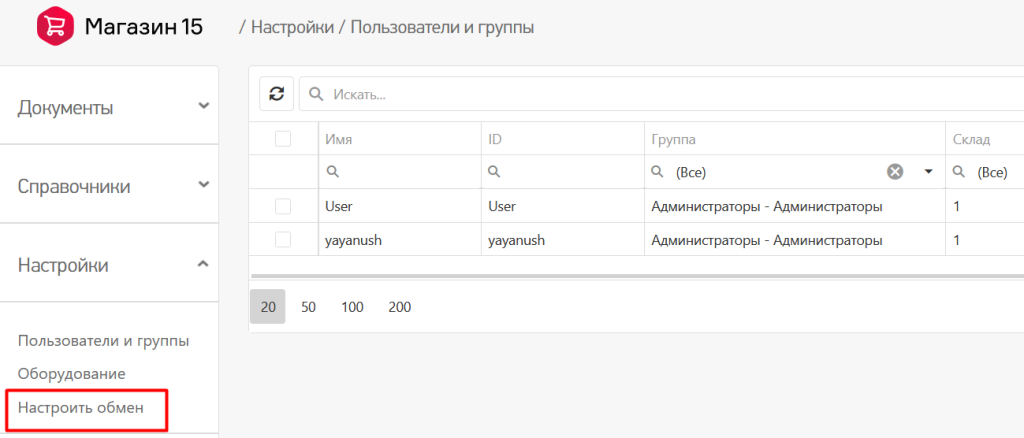Viewport: 1024px width, 438px height.
Task: Tick the select-all header checkbox
Action: pos(283,138)
